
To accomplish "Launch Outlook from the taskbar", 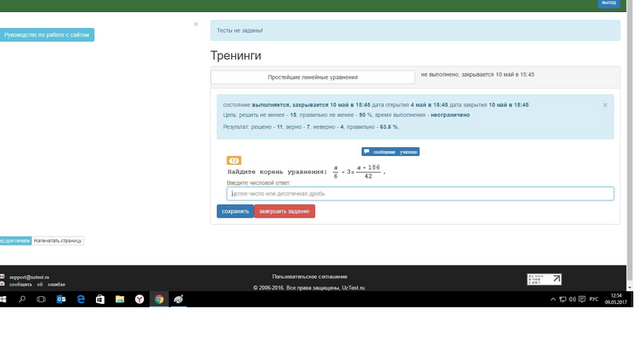I will (61, 300).
